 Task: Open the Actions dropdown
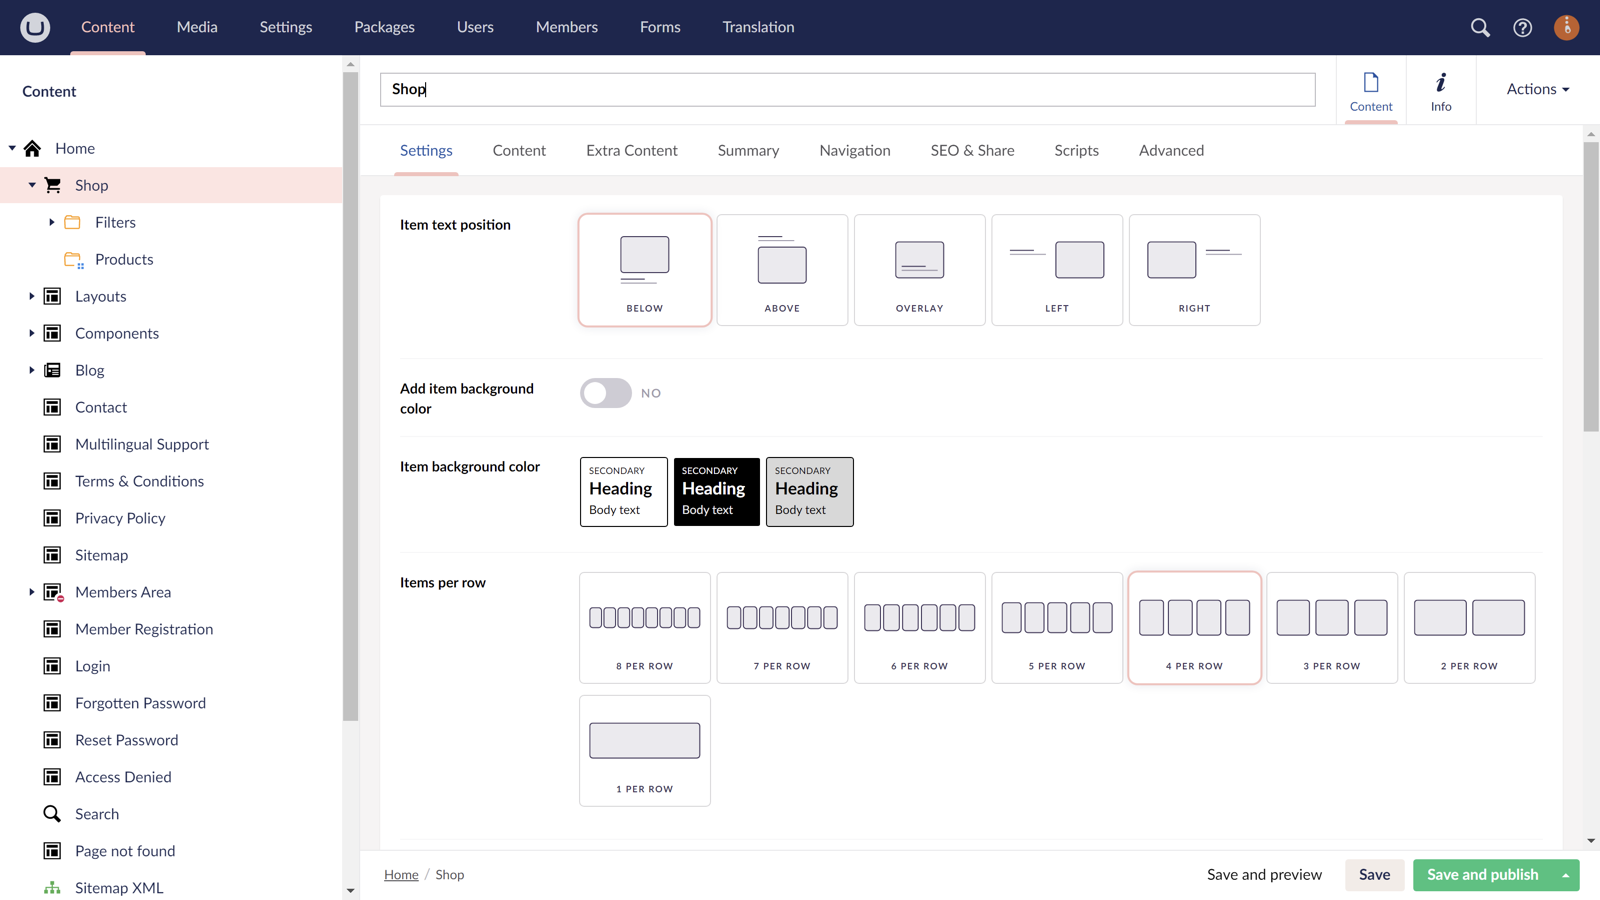pyautogui.click(x=1537, y=89)
